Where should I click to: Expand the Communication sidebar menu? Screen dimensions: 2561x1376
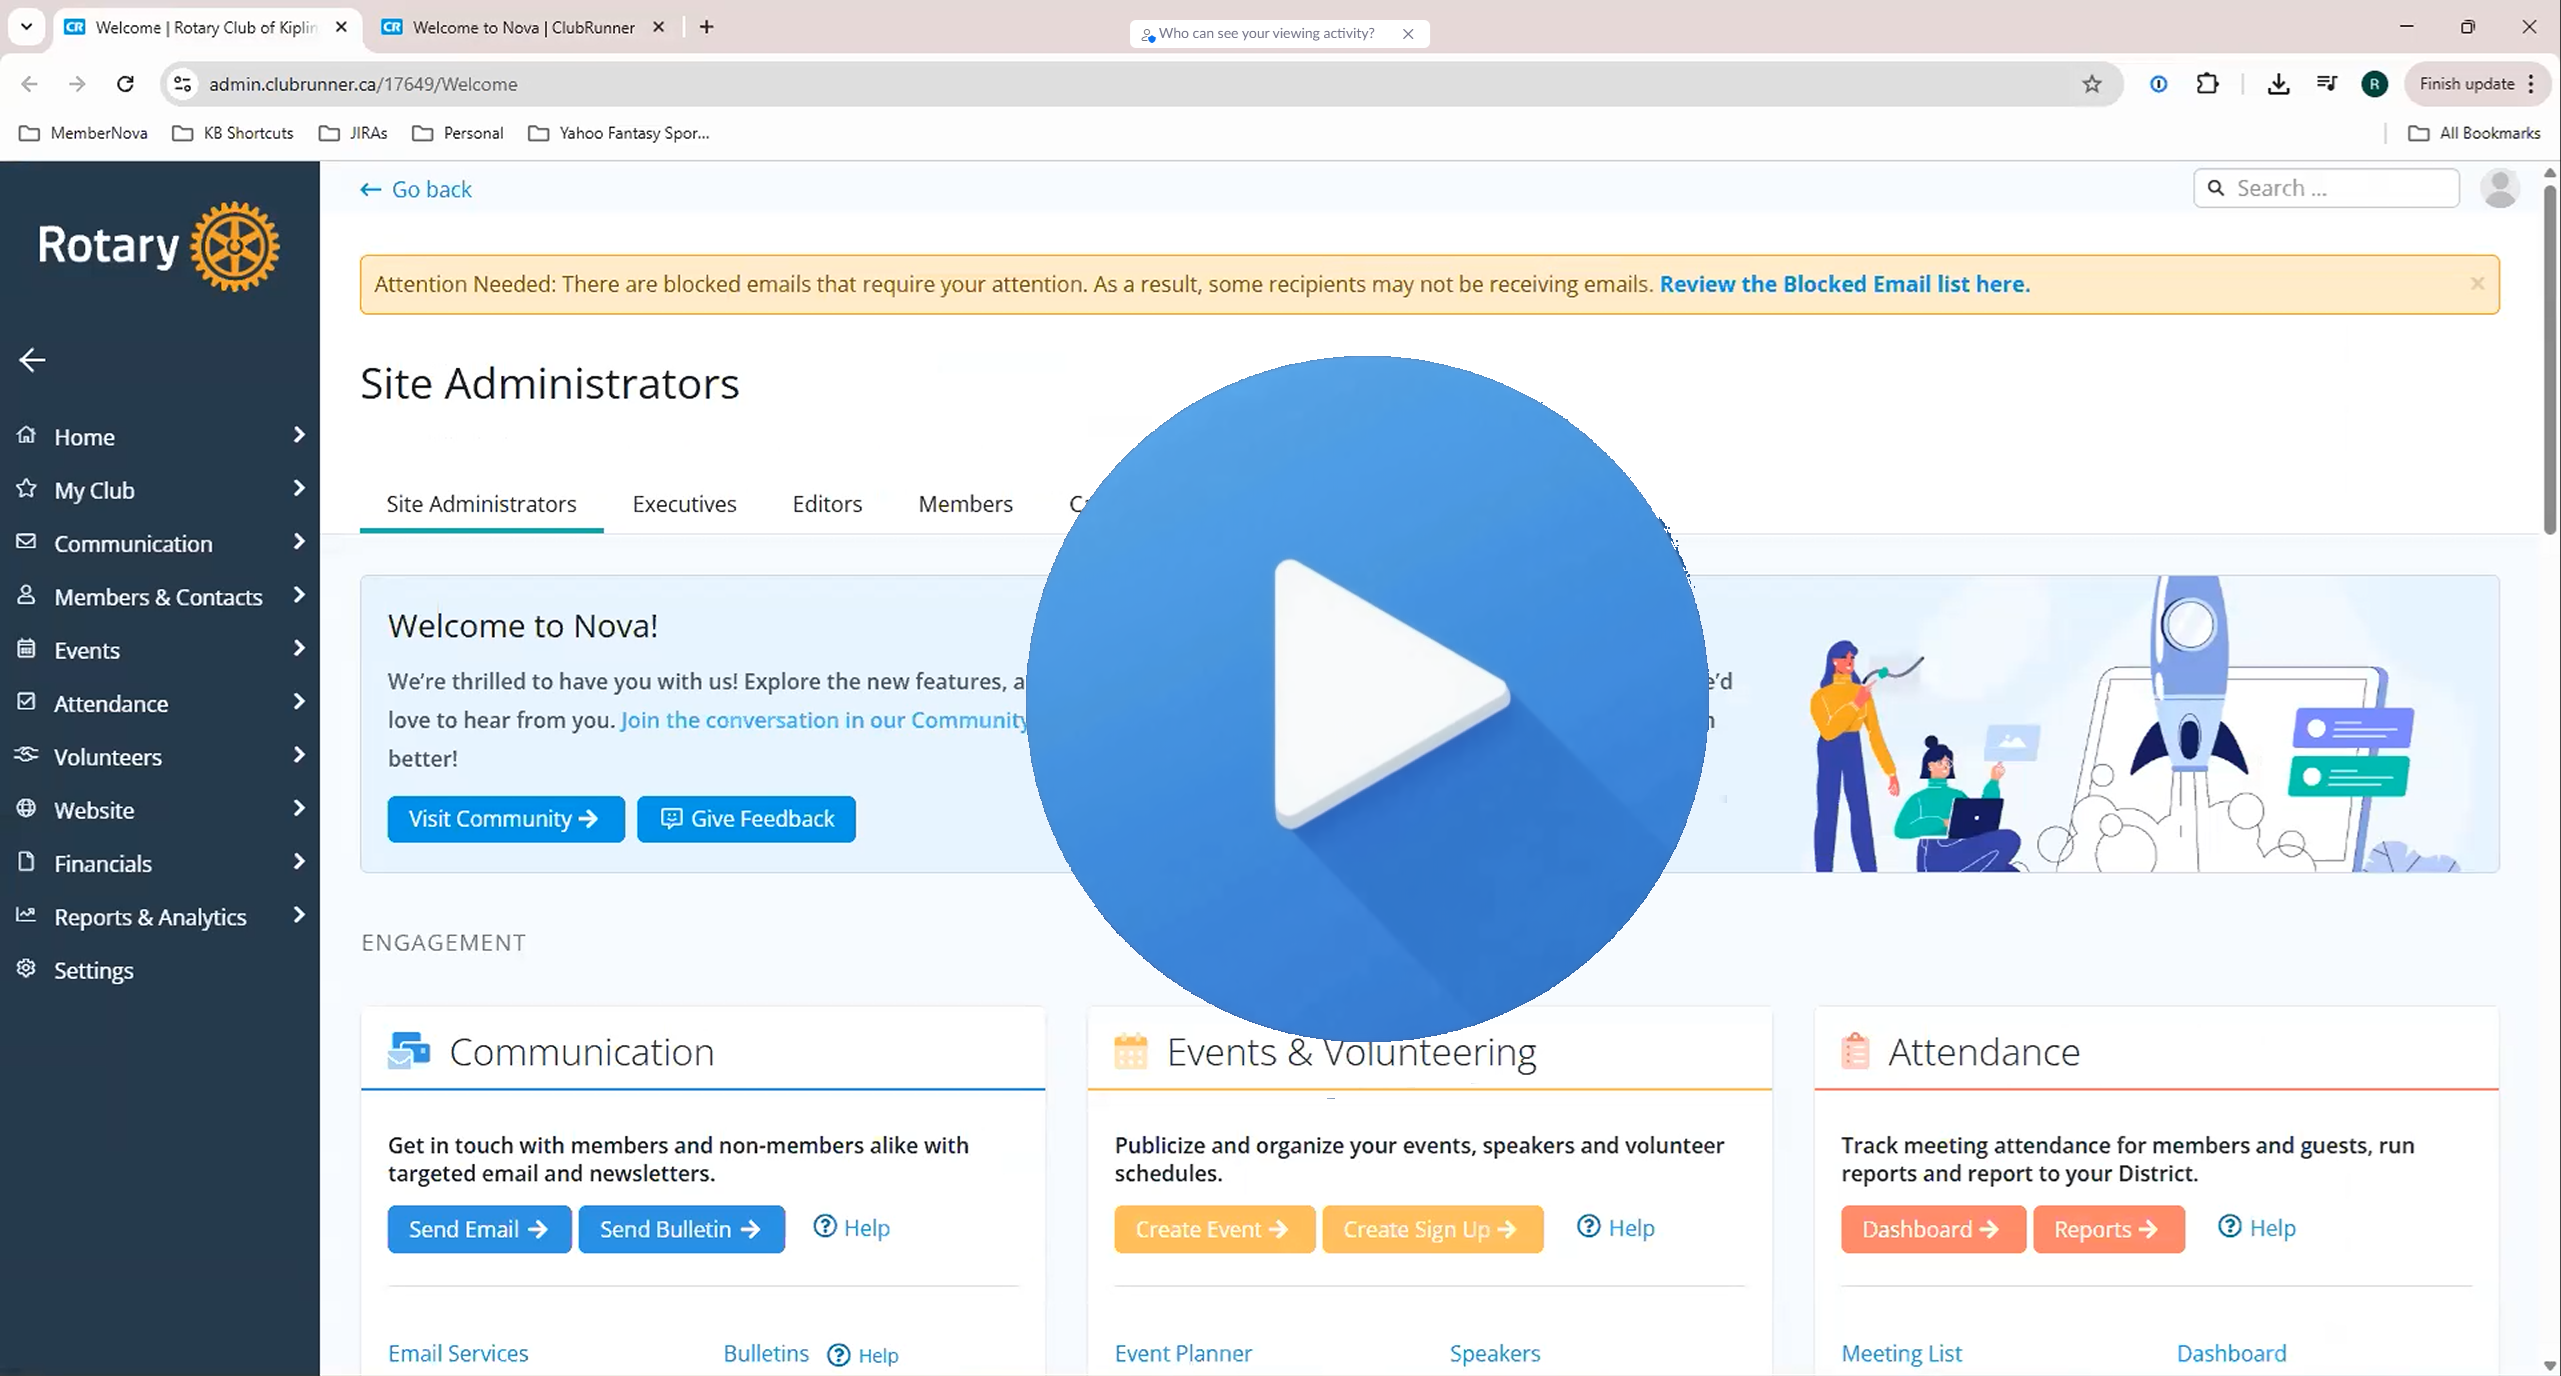[x=297, y=542]
